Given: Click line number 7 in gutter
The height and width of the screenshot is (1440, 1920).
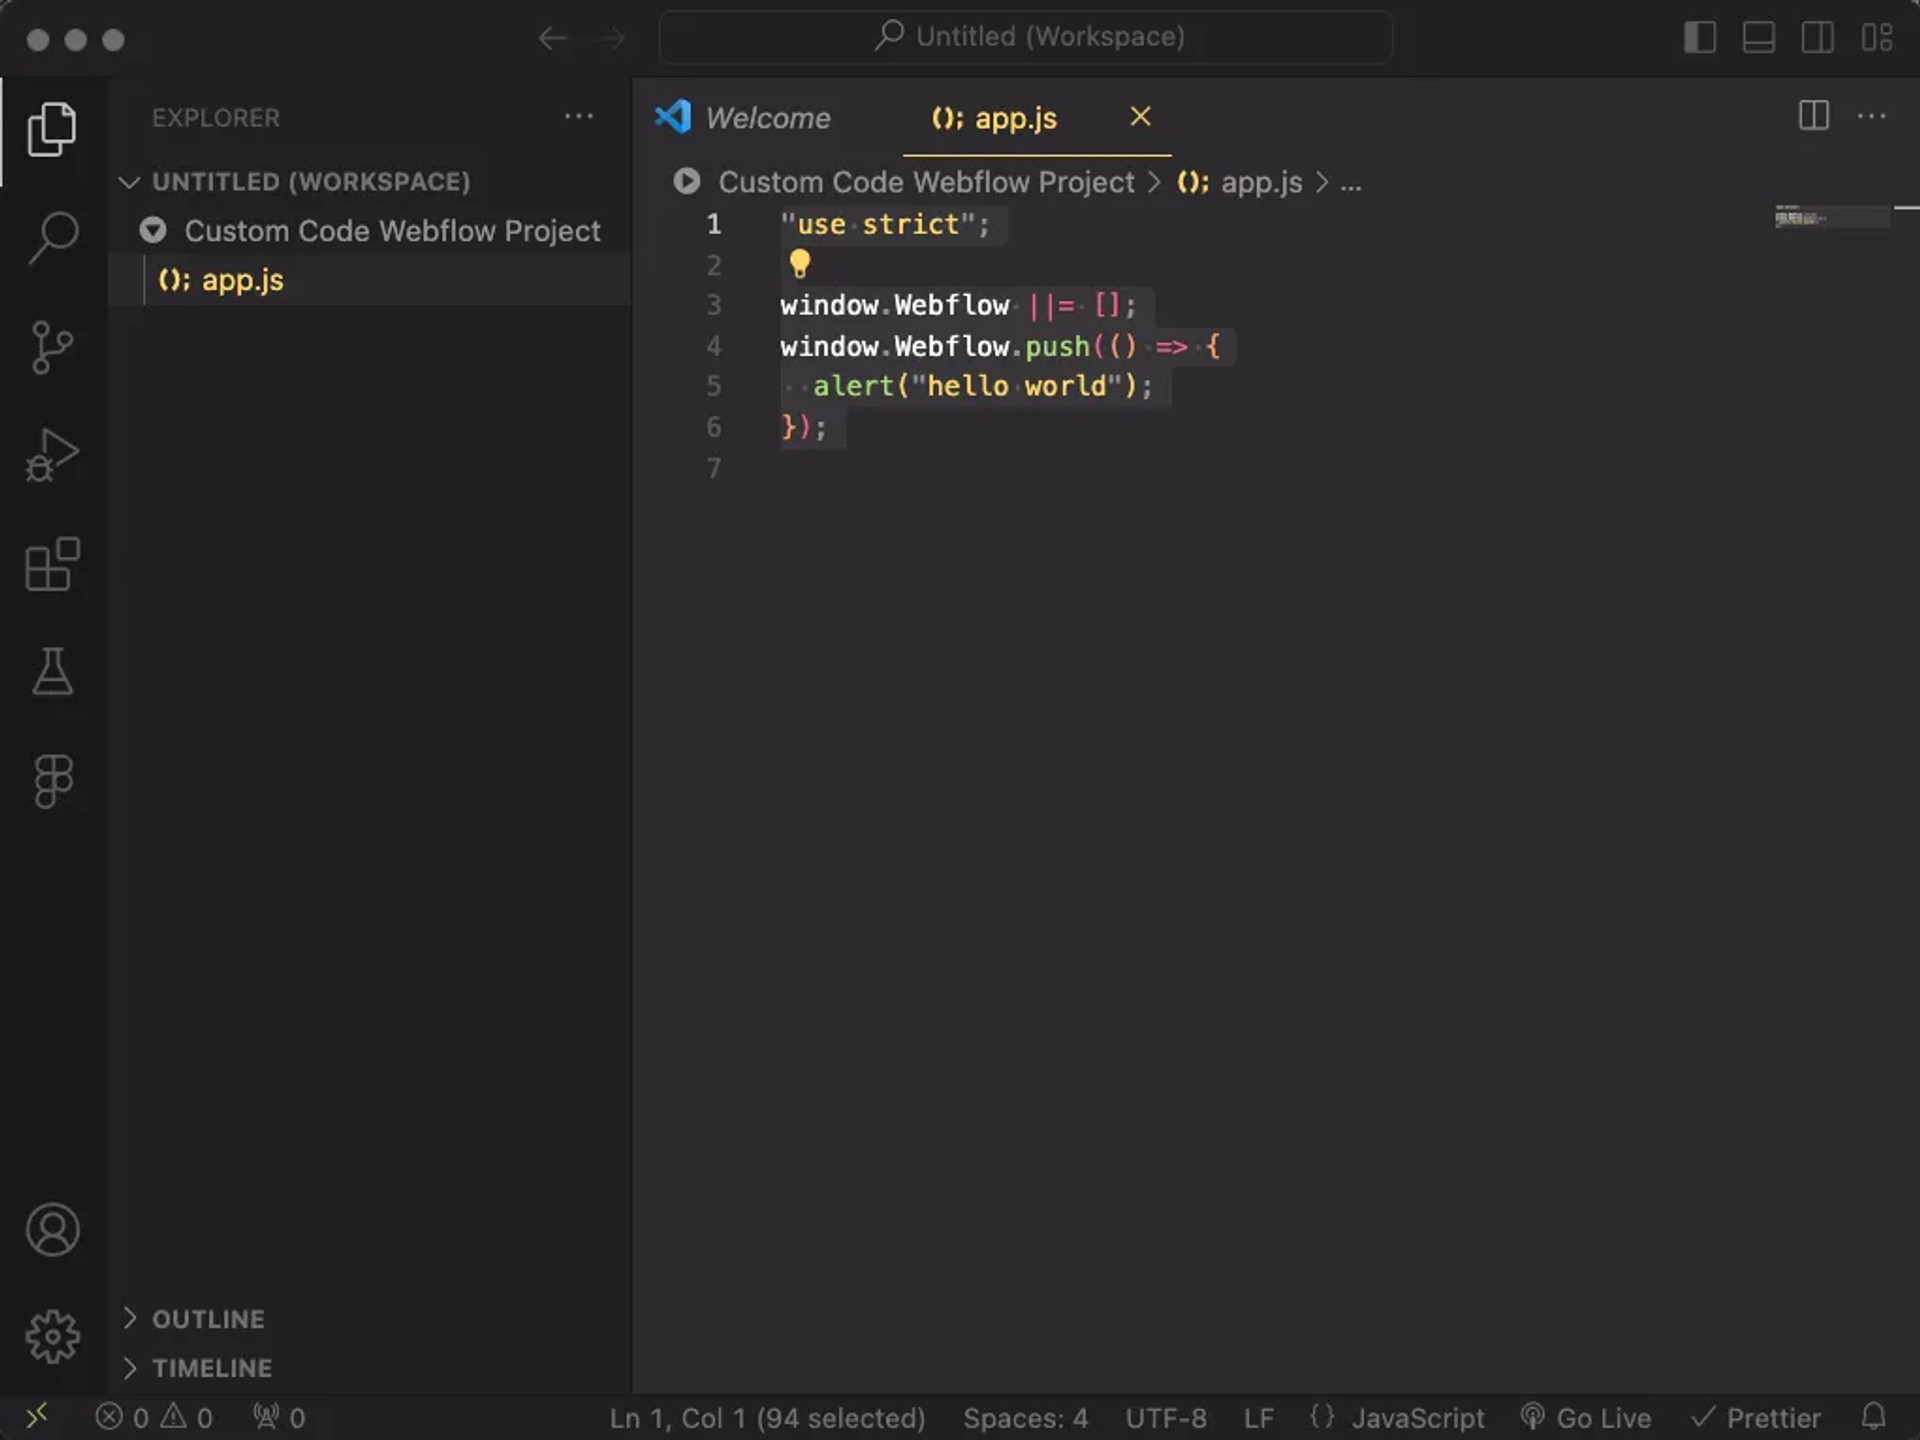Looking at the screenshot, I should click(713, 468).
